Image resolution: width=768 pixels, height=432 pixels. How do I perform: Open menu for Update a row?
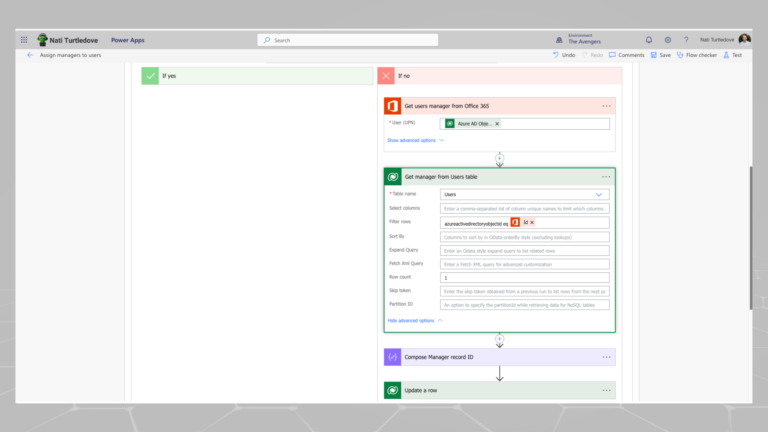tap(606, 390)
